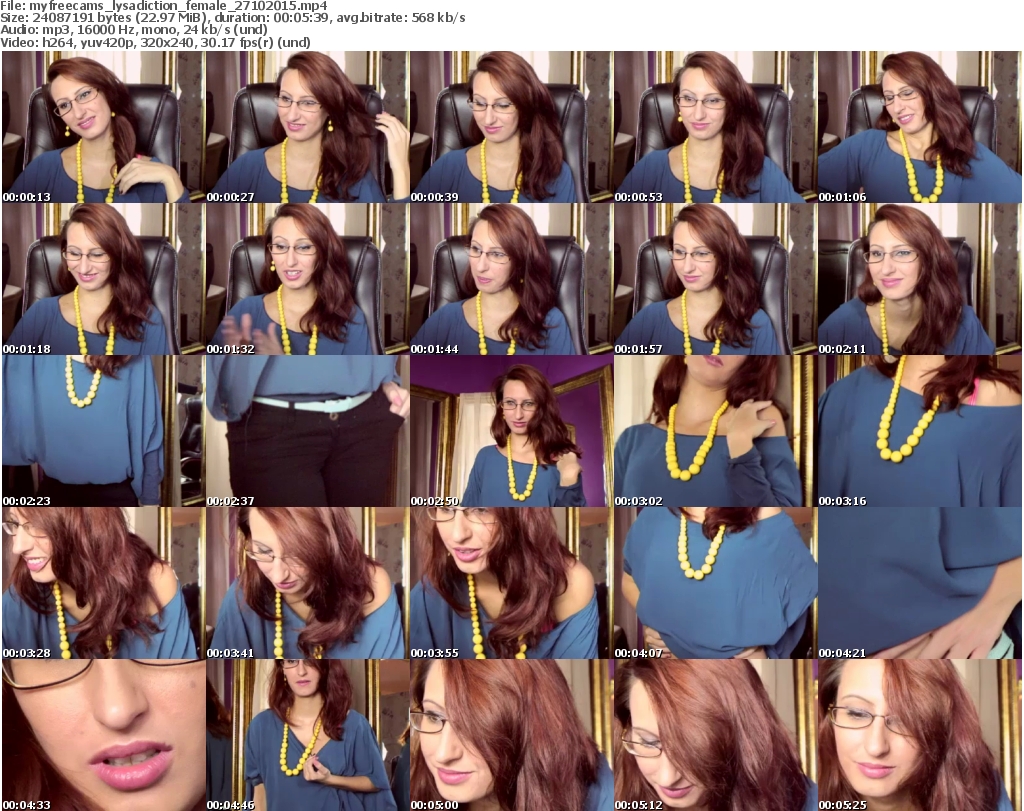Pick the frame timestamped 00:02:37

308,431
